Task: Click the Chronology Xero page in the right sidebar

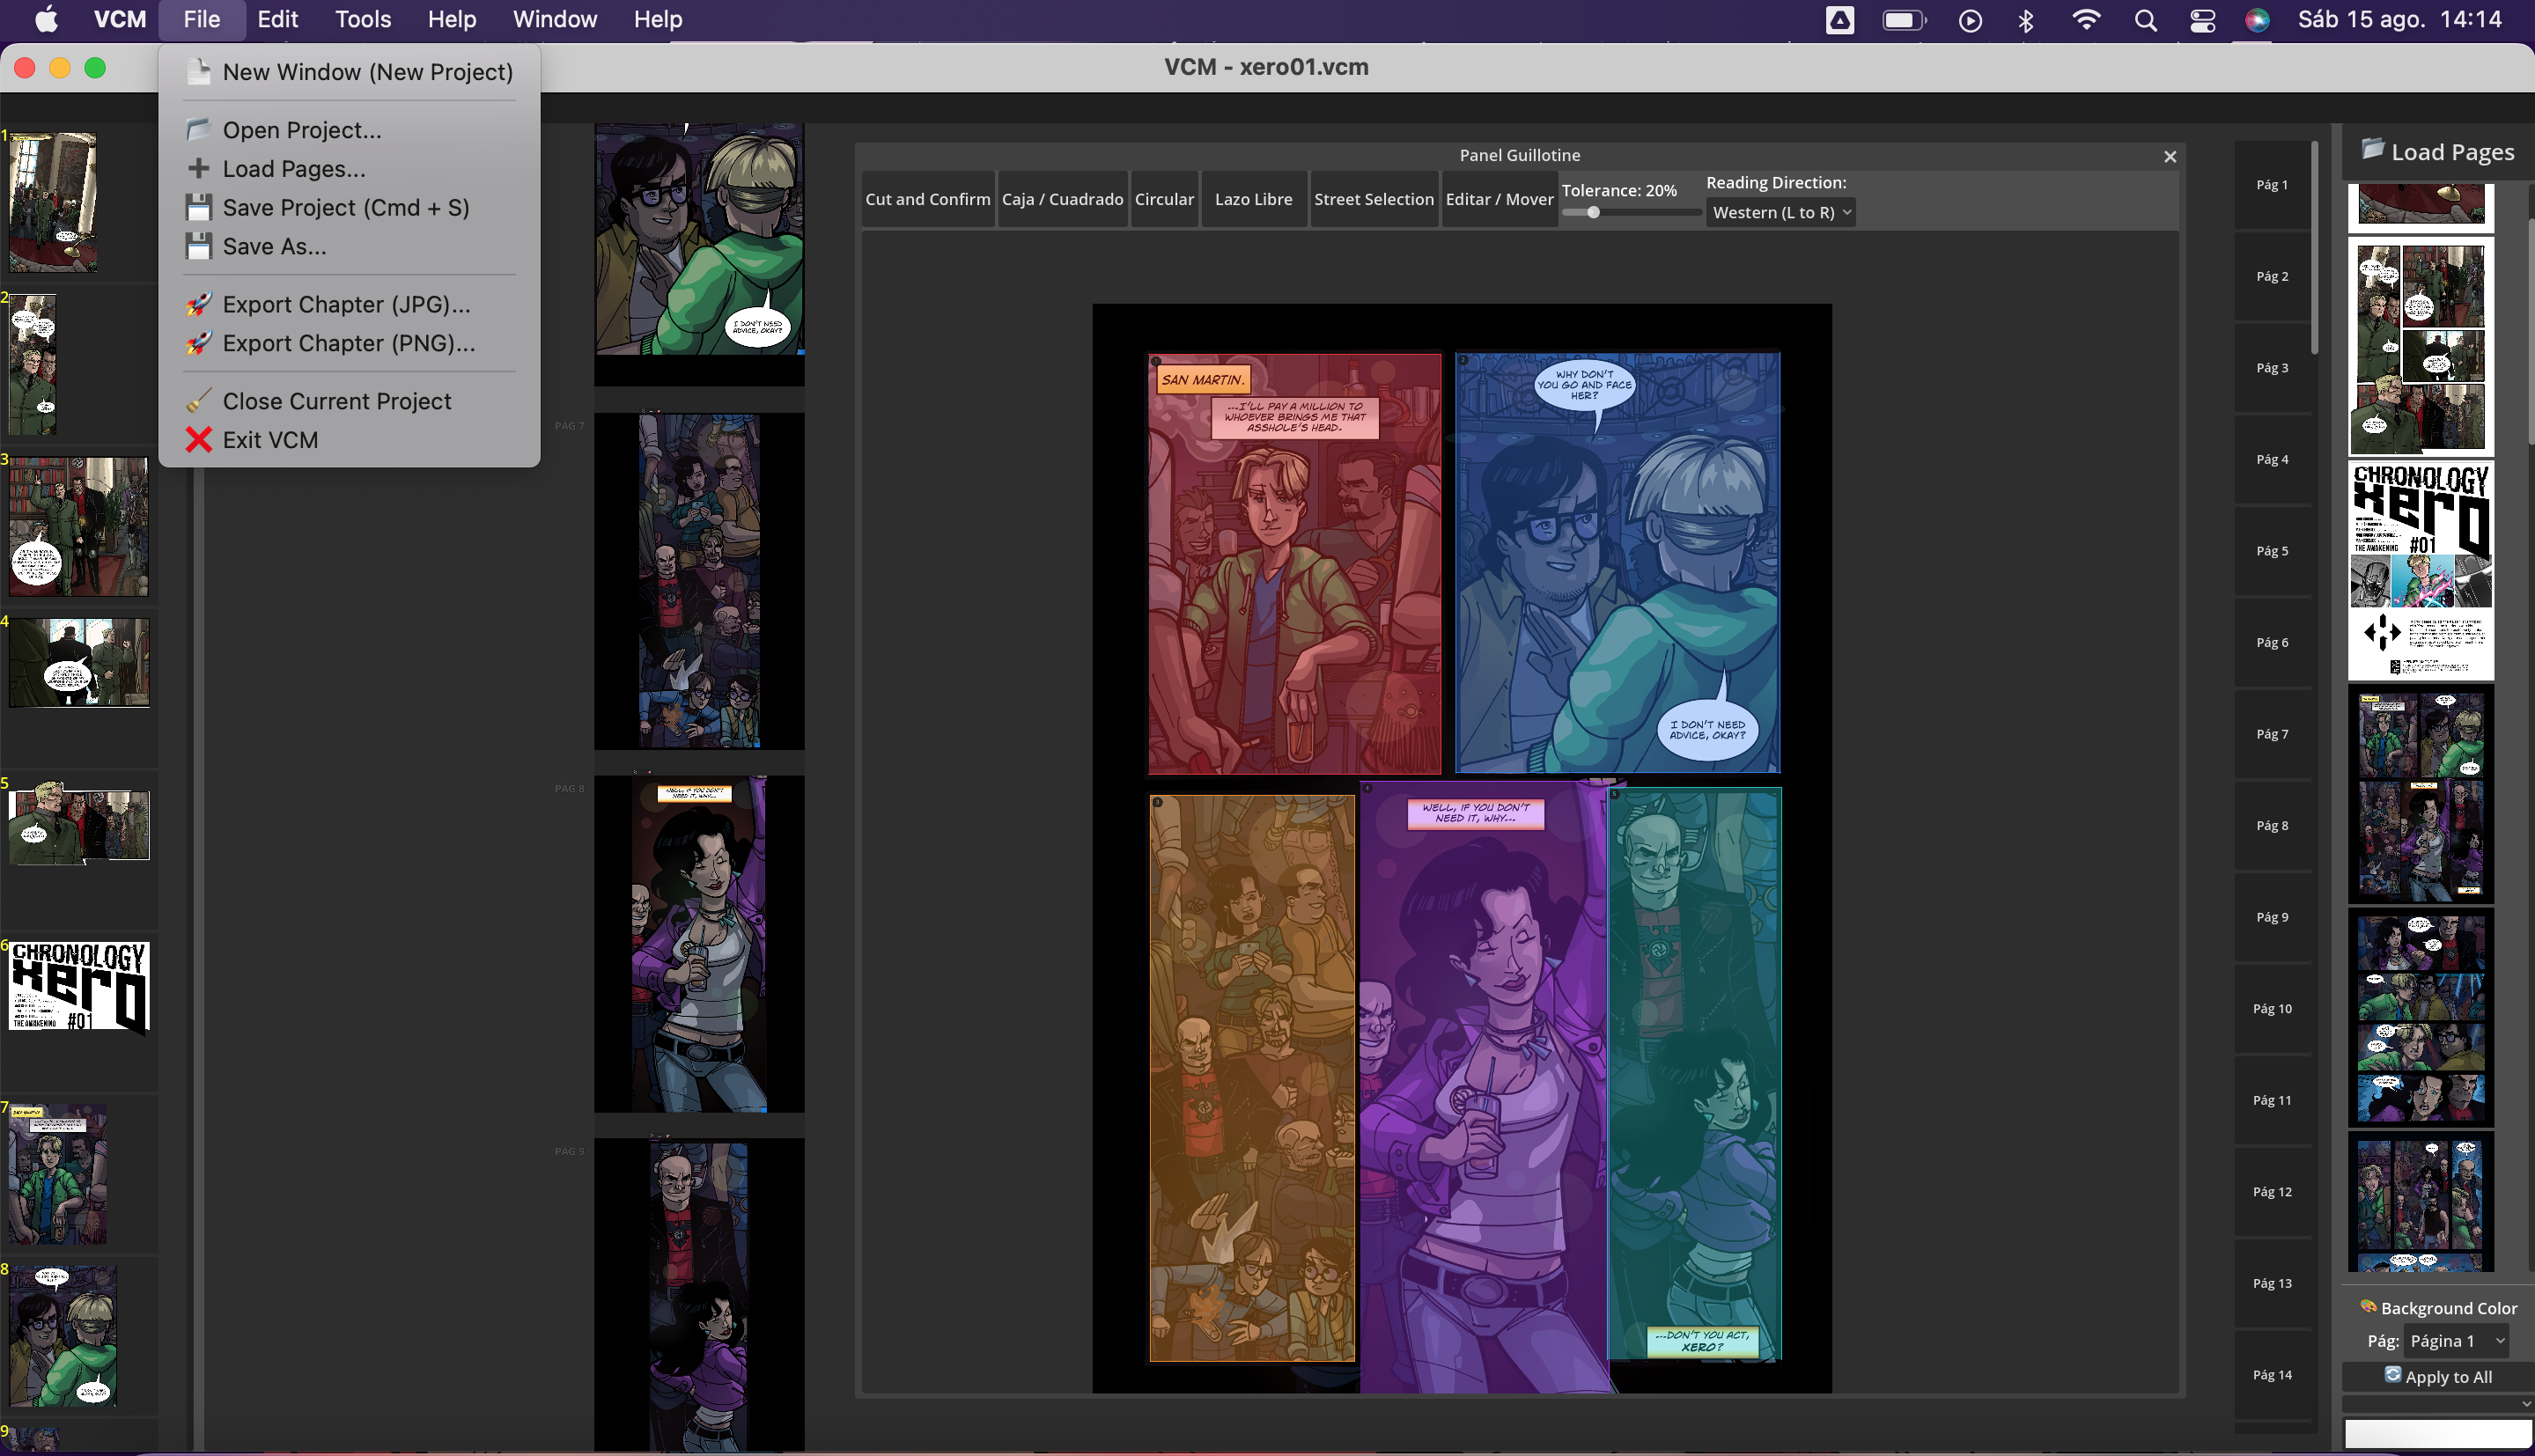Action: pyautogui.click(x=2421, y=570)
